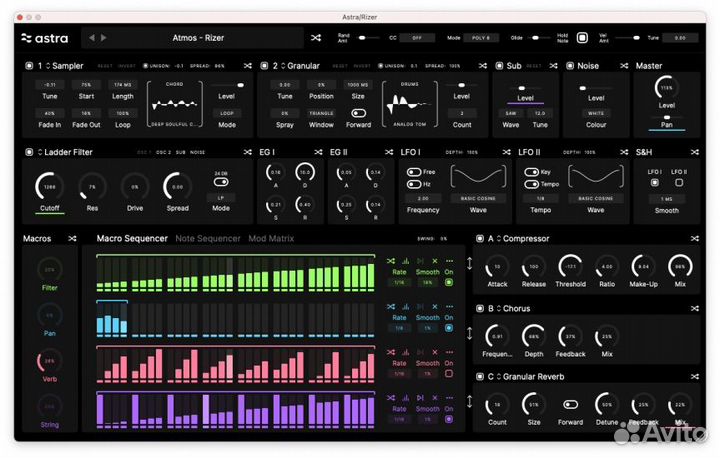Clear the pink Verb sequencer lane
The width and height of the screenshot is (720, 458).
click(x=435, y=352)
